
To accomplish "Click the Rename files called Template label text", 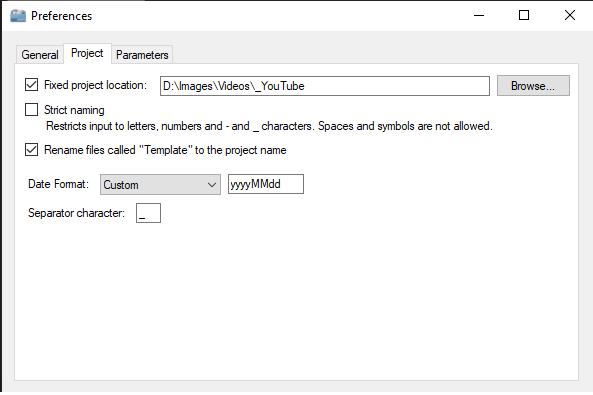I will coord(165,150).
